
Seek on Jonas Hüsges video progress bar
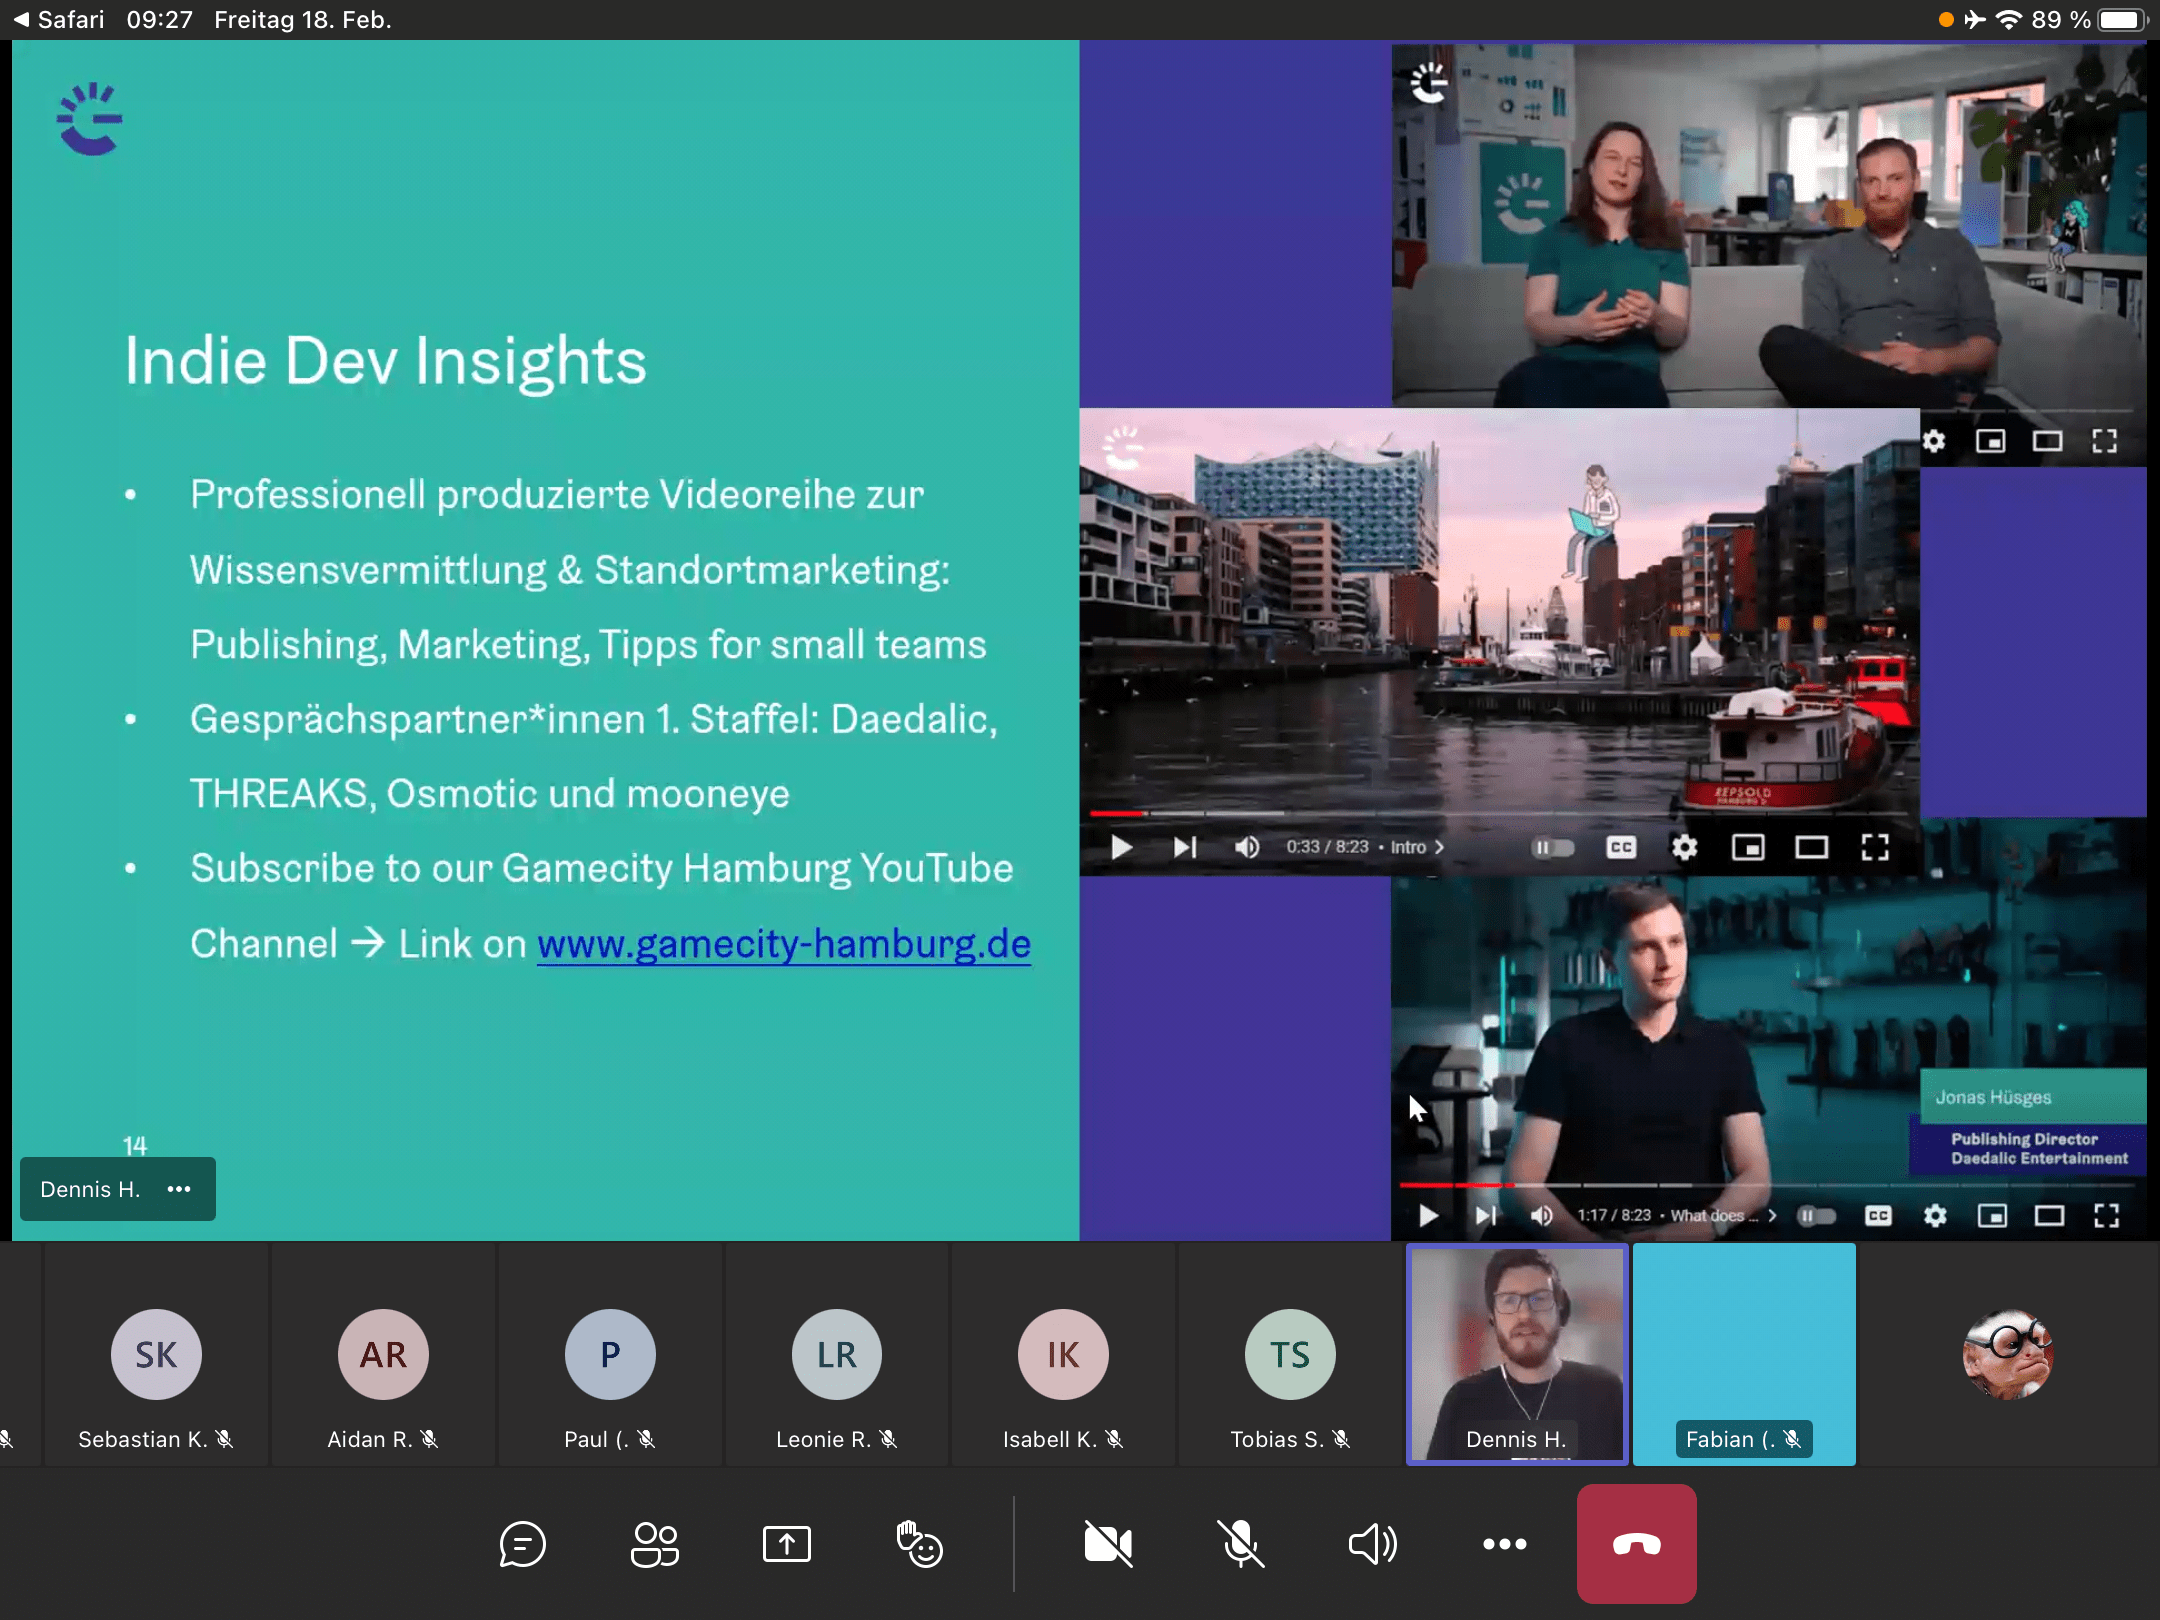(1766, 1185)
